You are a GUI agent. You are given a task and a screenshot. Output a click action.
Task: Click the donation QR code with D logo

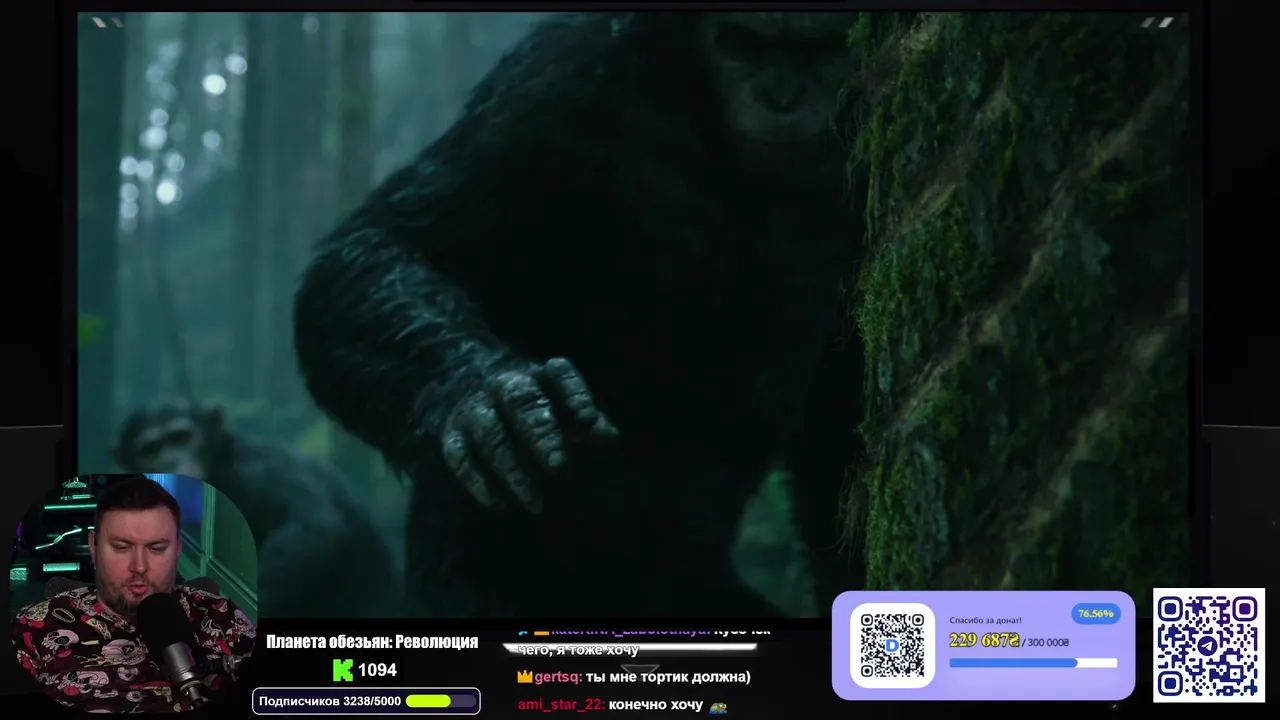(892, 645)
